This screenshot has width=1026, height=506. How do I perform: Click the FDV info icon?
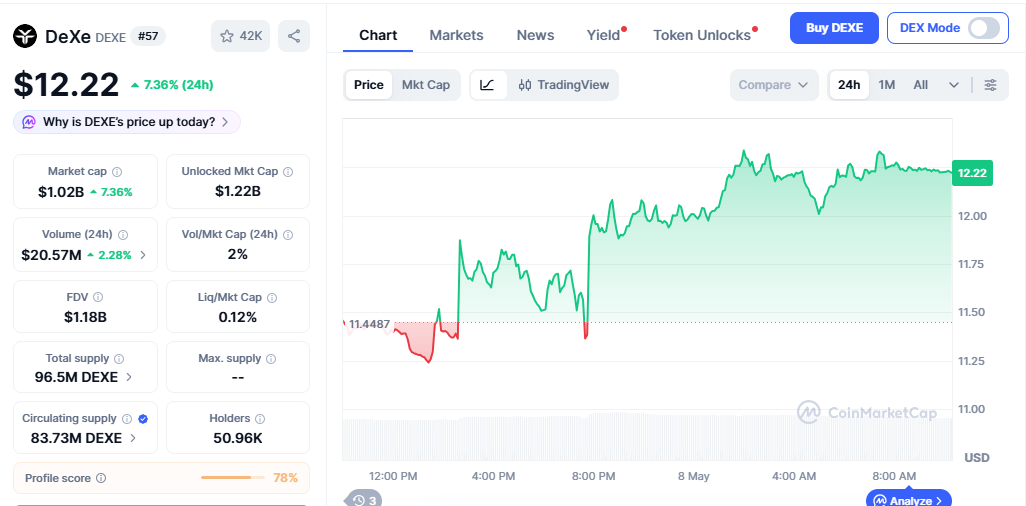(98, 297)
